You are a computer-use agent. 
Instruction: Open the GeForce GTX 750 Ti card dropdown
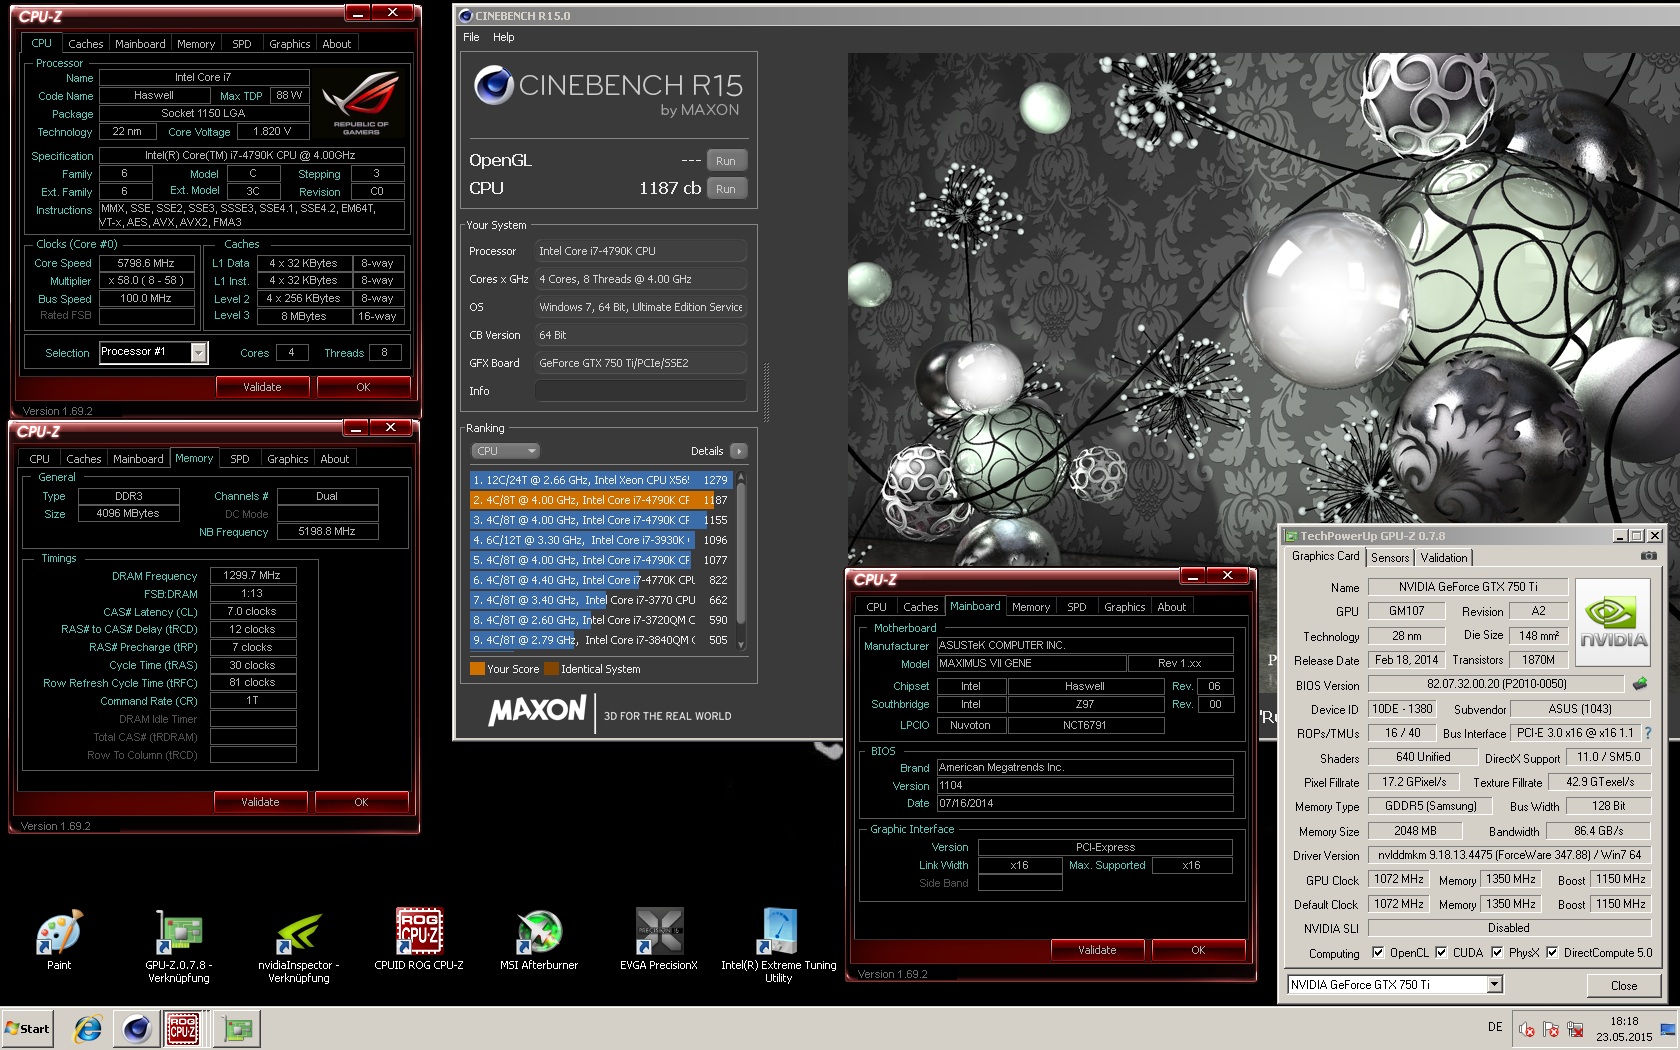point(1494,985)
